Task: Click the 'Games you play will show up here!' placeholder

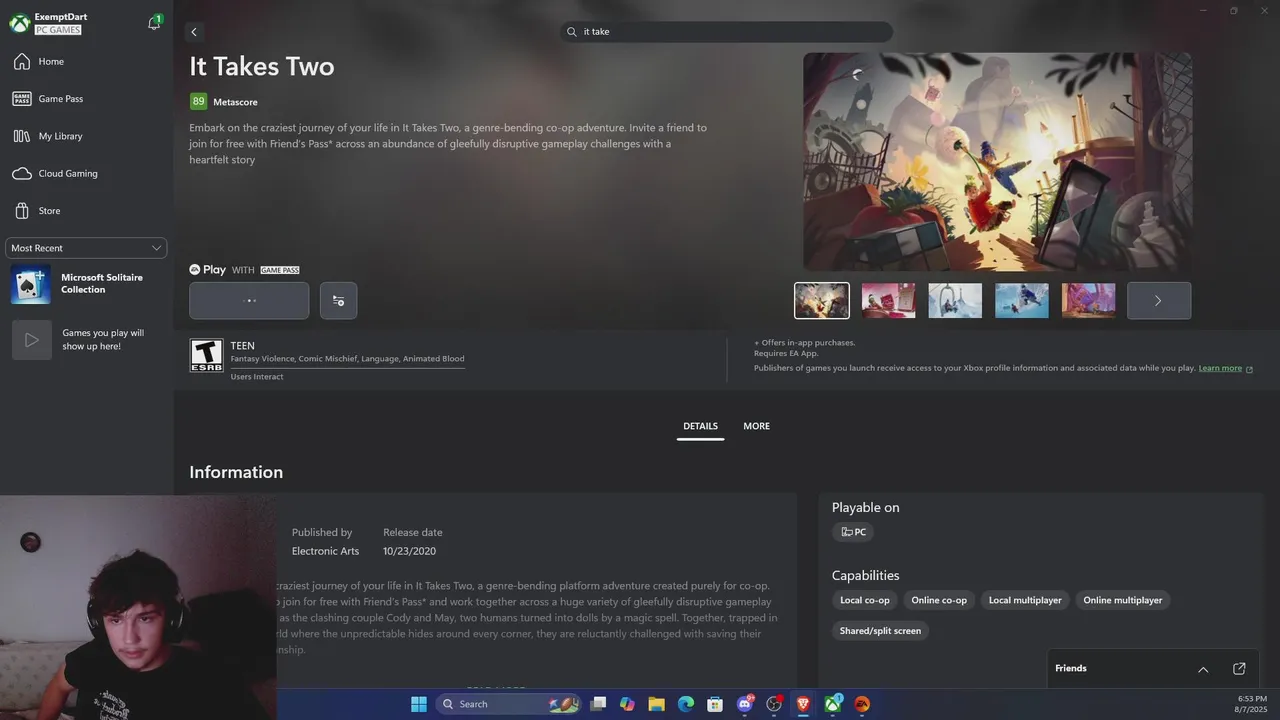Action: pos(86,340)
